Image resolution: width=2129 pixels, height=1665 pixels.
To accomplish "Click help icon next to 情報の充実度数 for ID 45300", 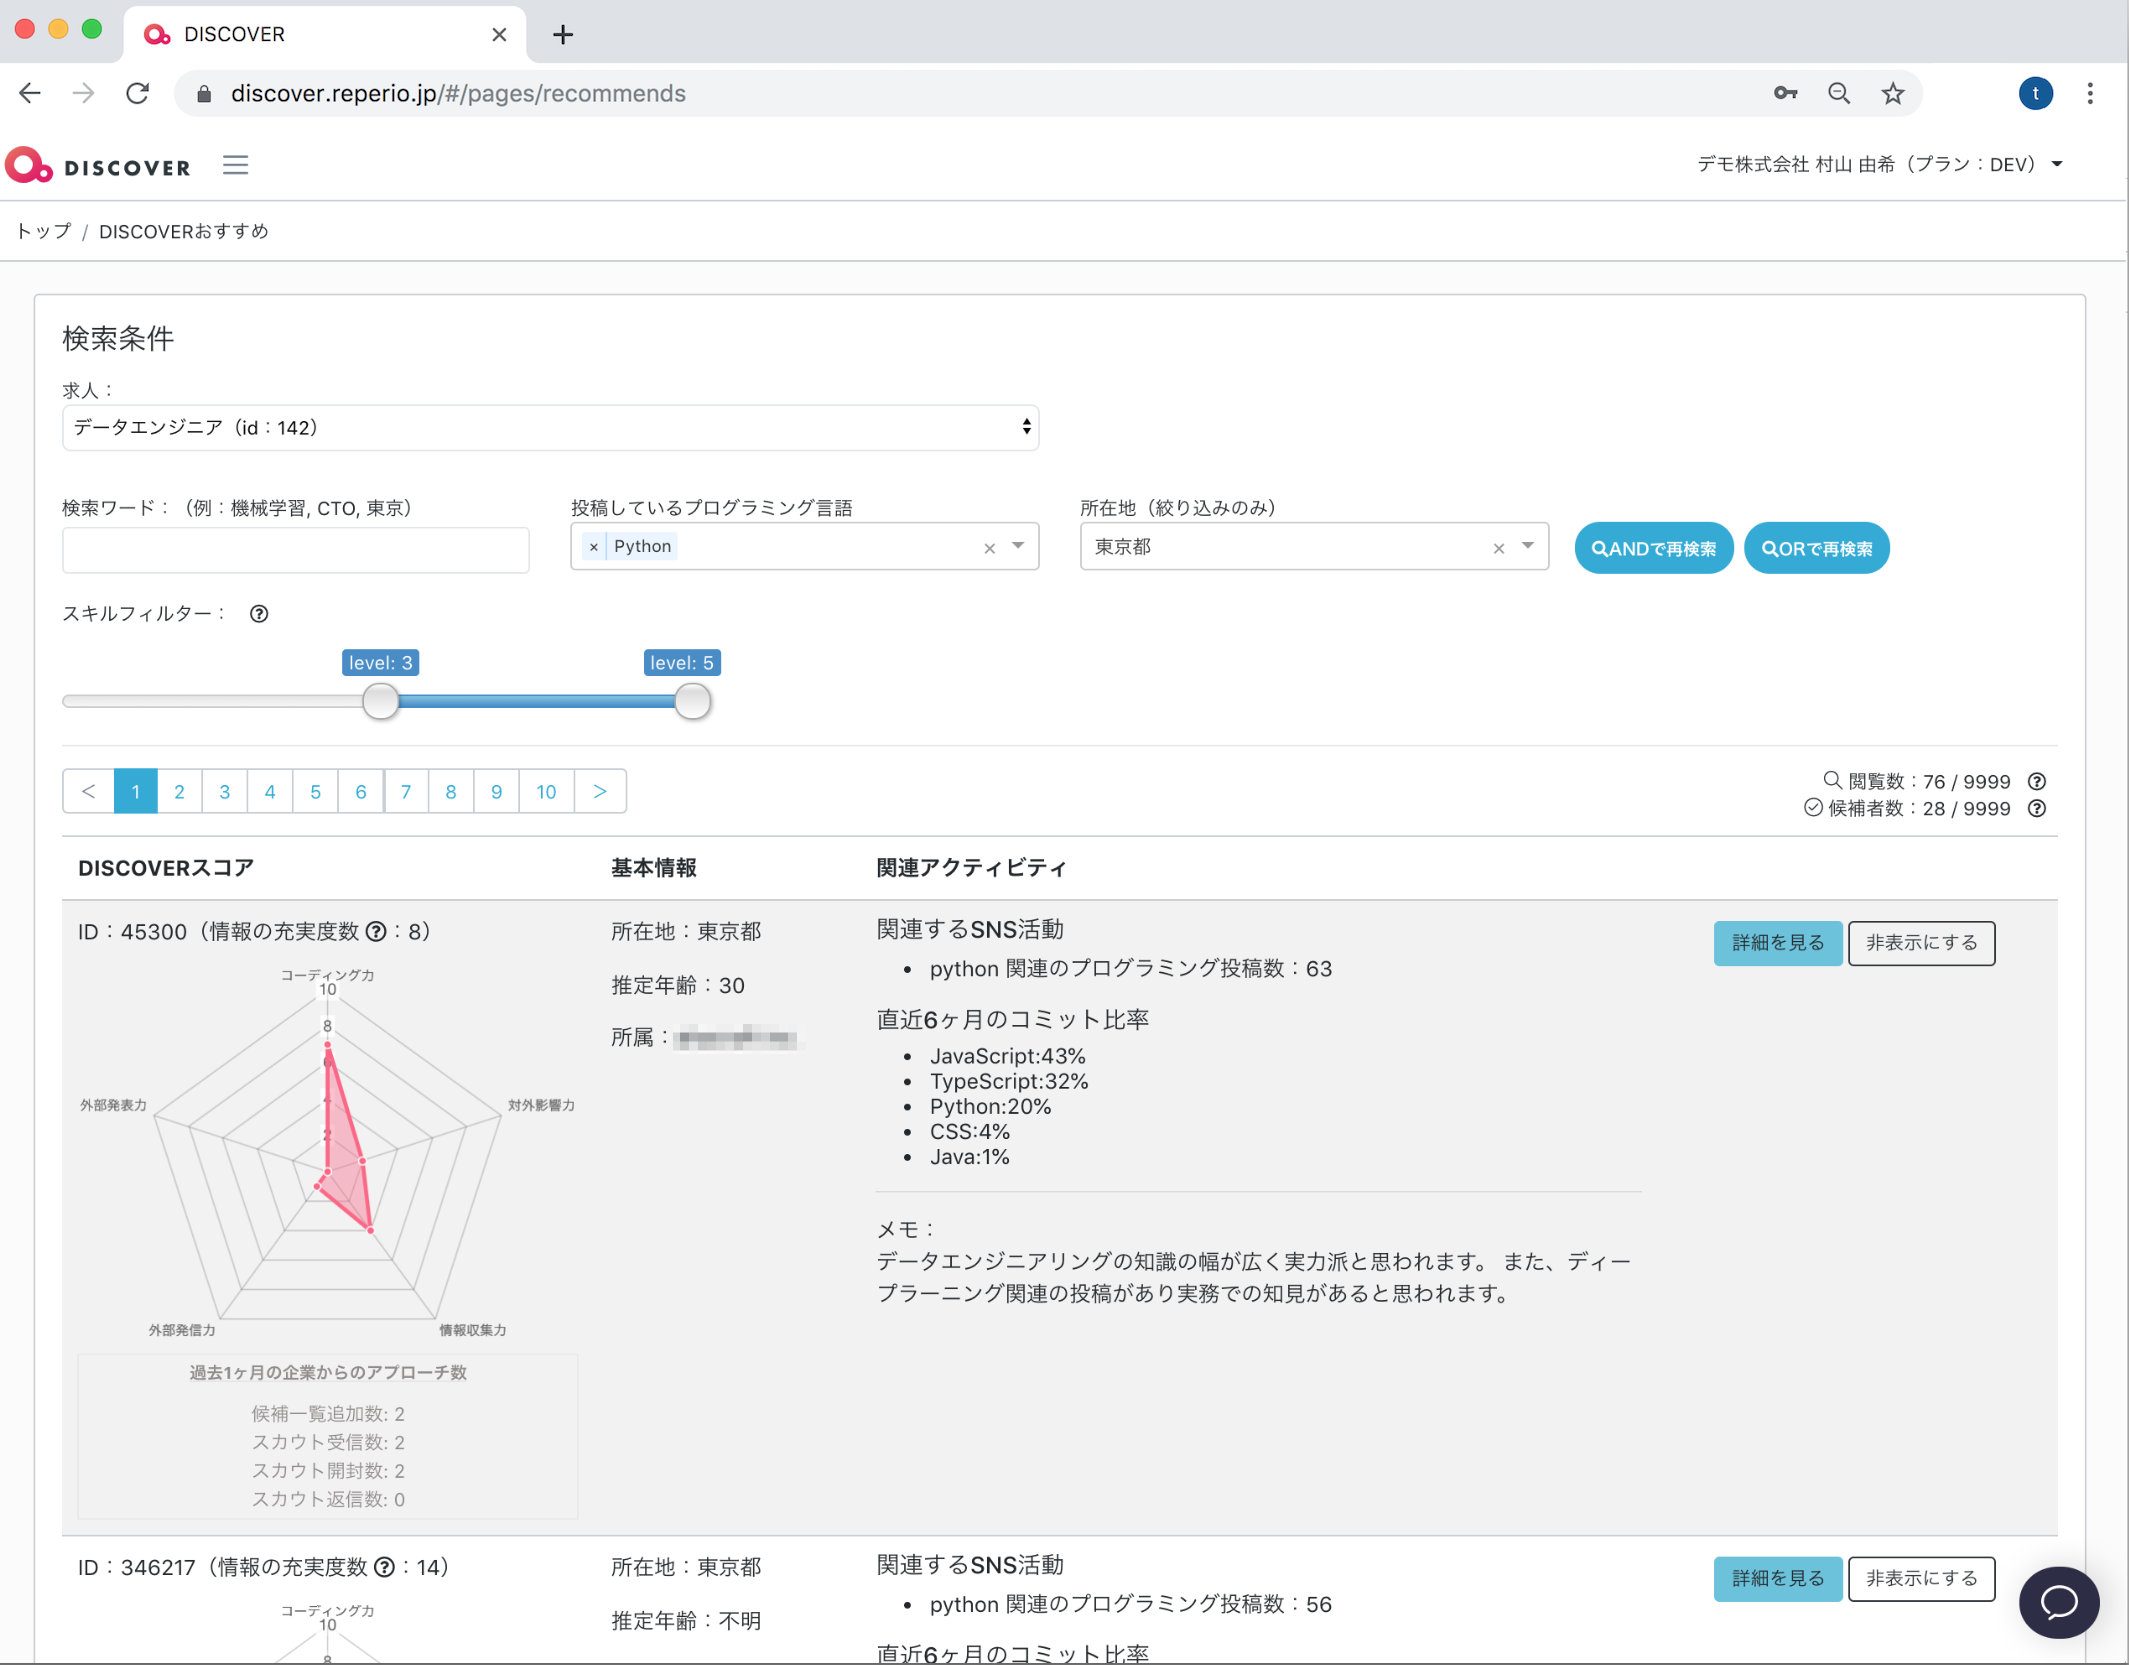I will (x=376, y=932).
